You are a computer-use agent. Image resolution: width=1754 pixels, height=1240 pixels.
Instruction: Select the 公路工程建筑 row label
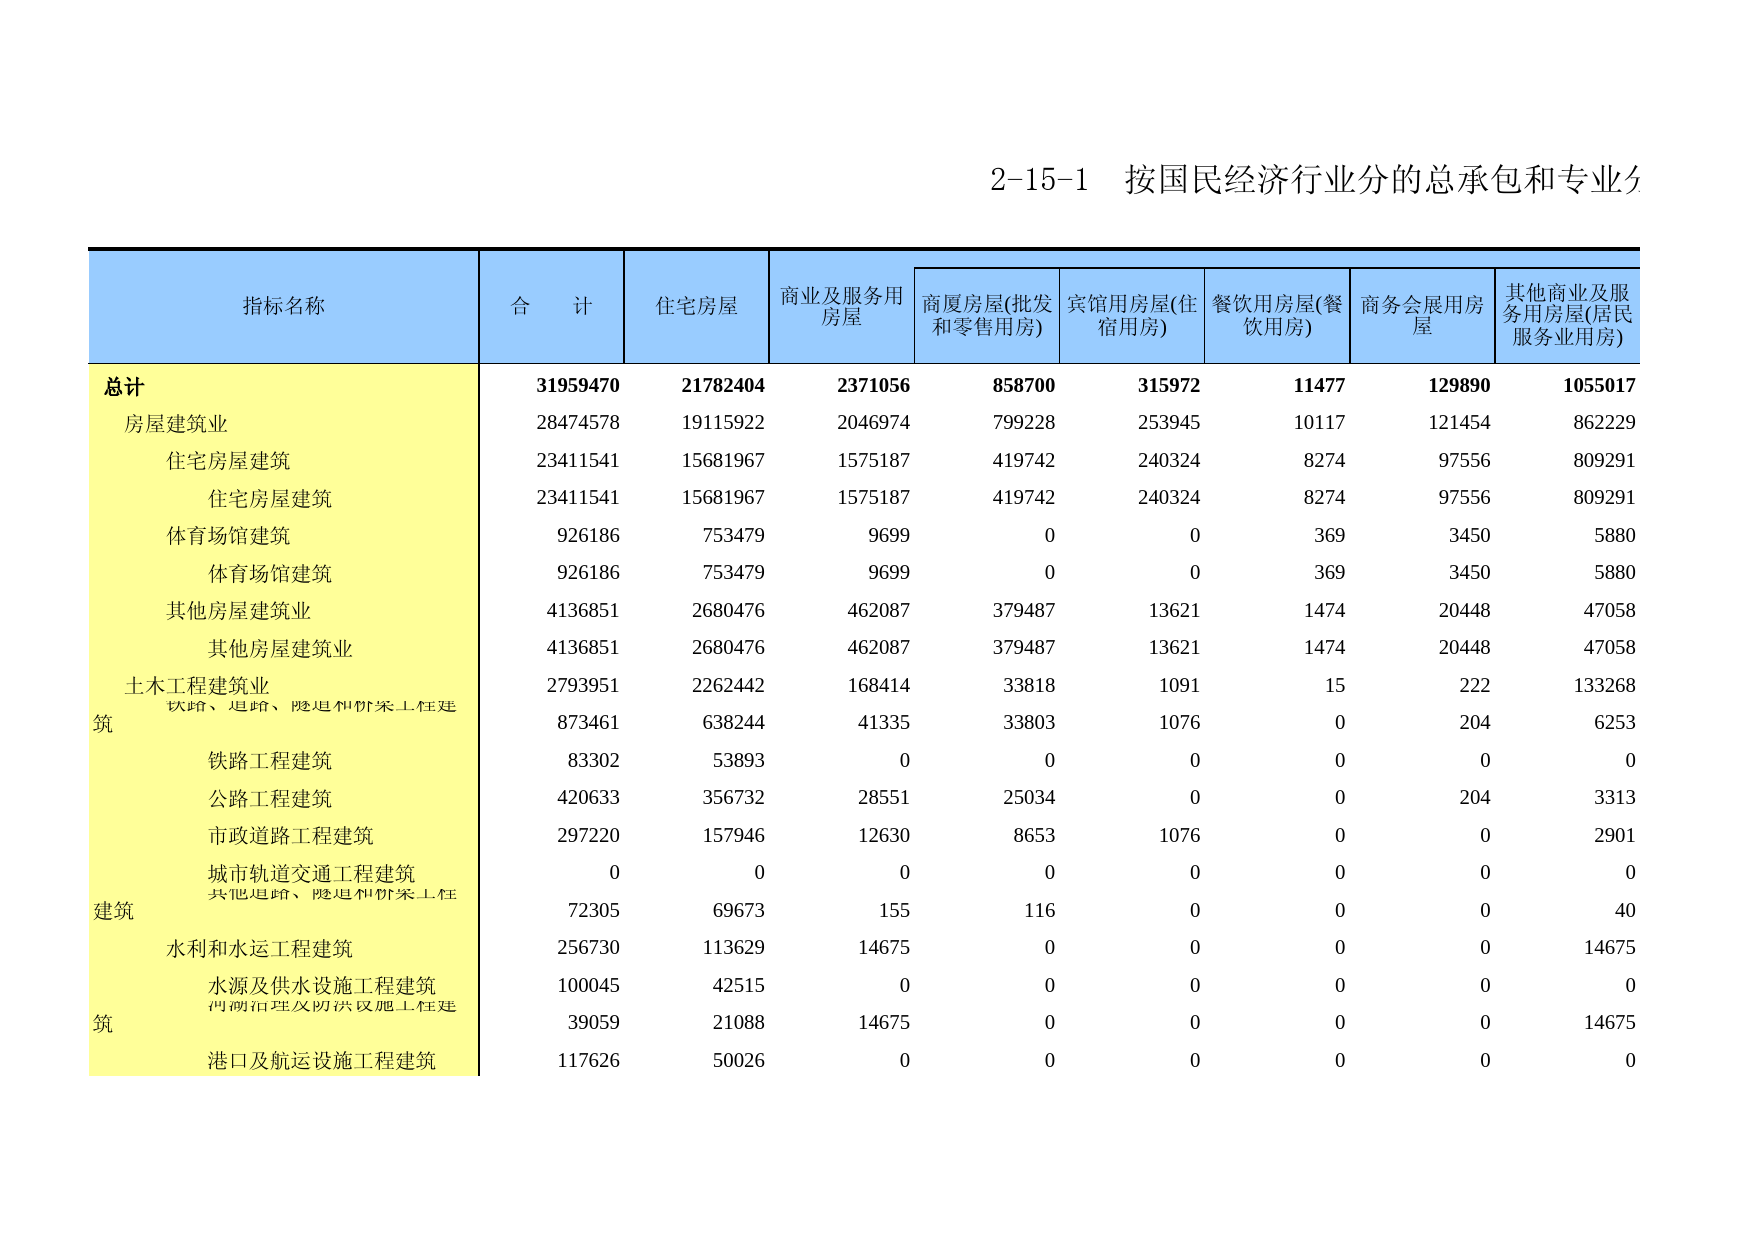pyautogui.click(x=270, y=799)
